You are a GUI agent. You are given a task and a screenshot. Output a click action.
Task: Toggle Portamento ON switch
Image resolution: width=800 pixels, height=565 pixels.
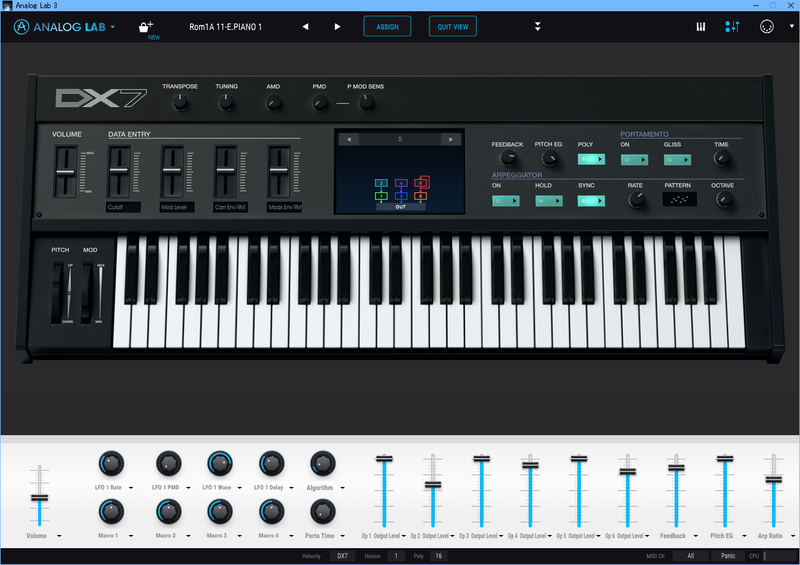(634, 160)
